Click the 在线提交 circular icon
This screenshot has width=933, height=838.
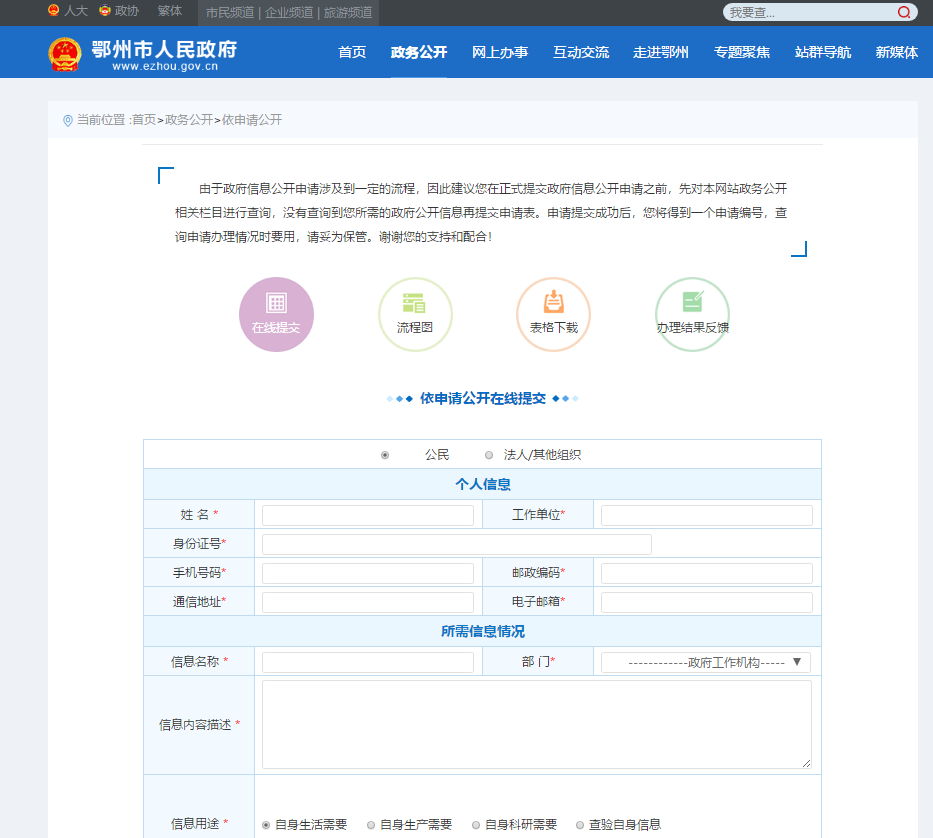click(x=276, y=314)
